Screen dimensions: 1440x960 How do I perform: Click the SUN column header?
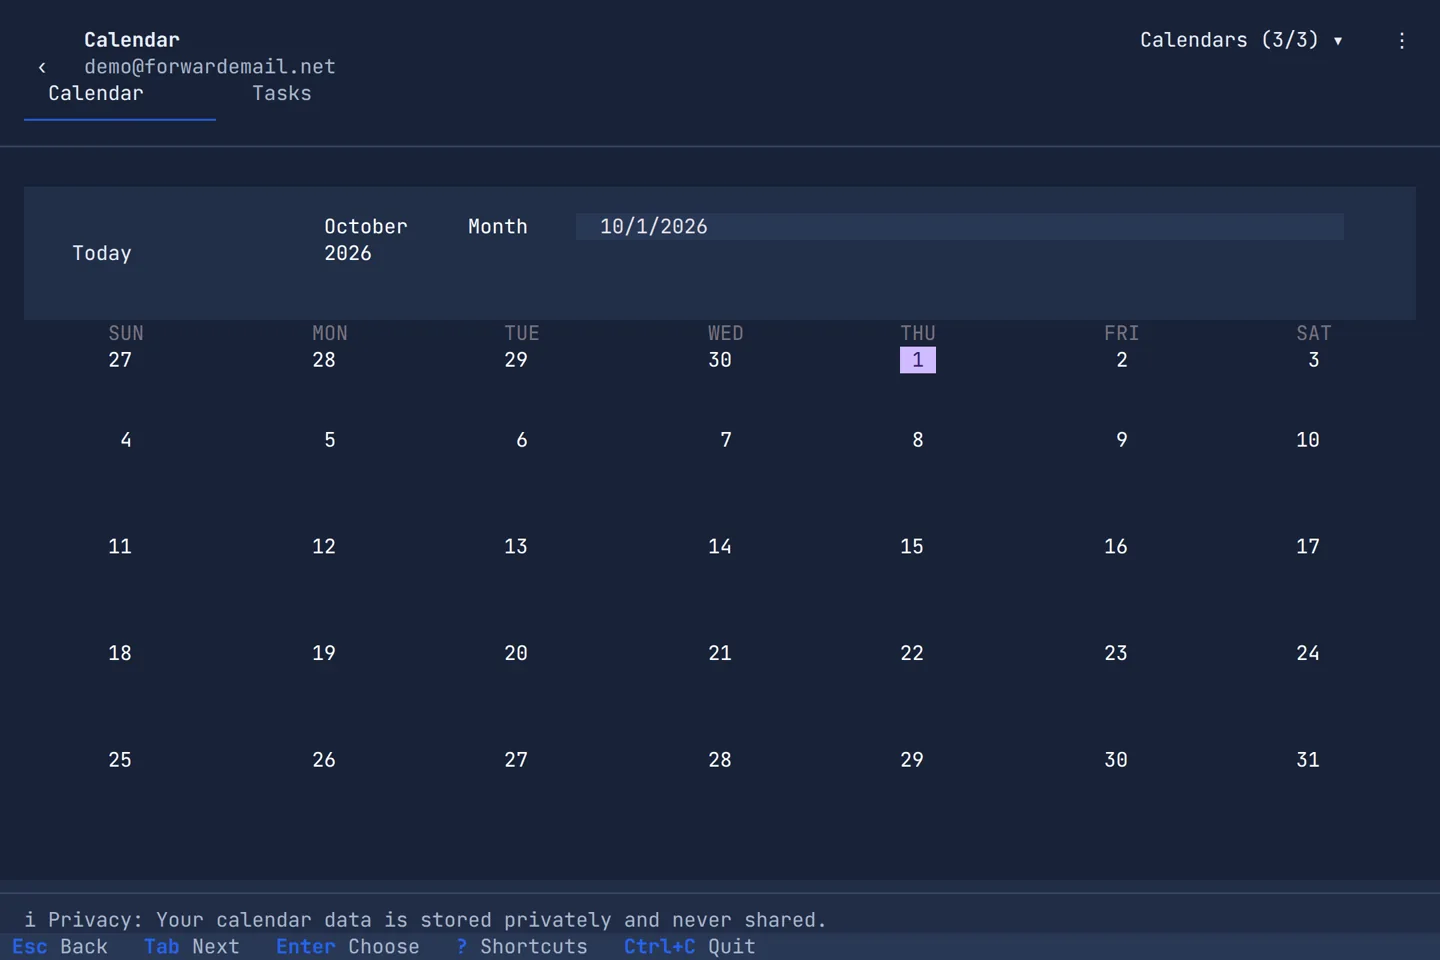[126, 333]
